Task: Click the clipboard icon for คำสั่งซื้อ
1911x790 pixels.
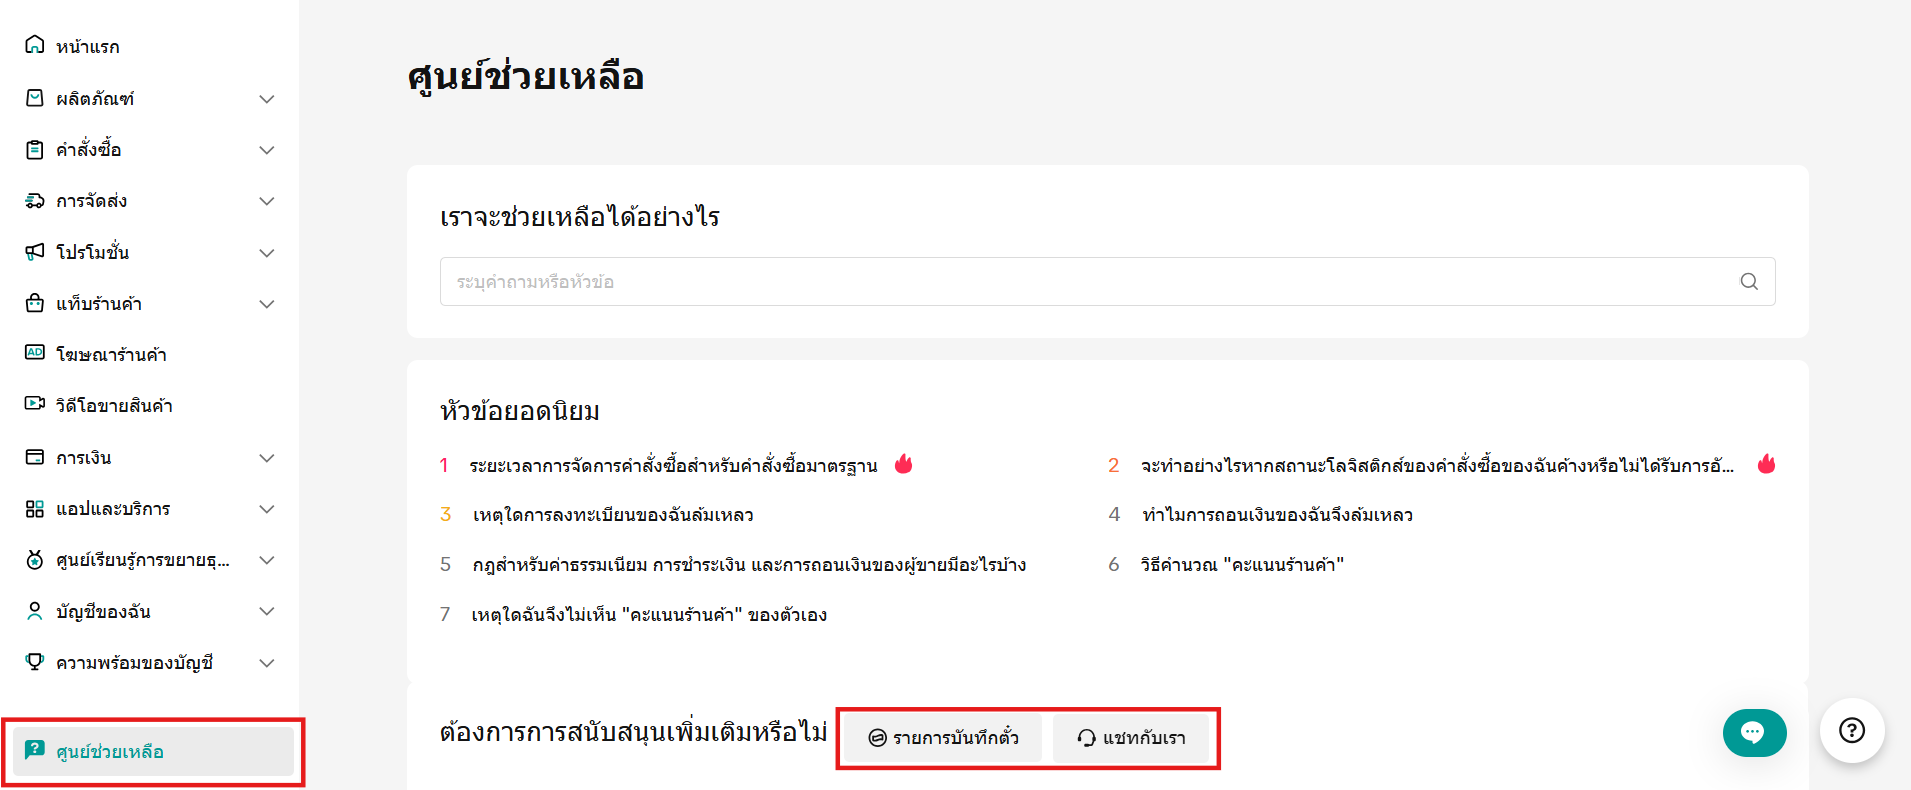Action: [35, 149]
